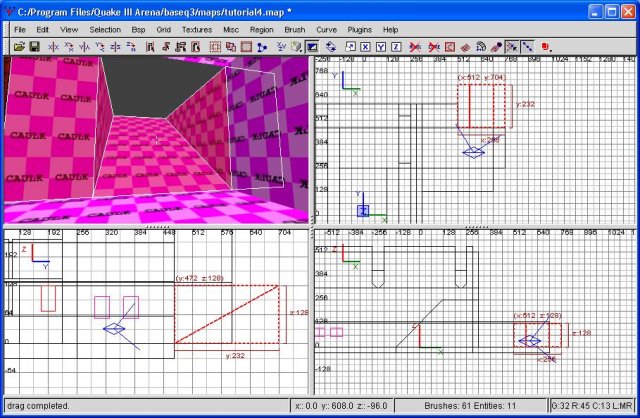
Task: Open the texture view mode dropdown
Action: click(297, 47)
